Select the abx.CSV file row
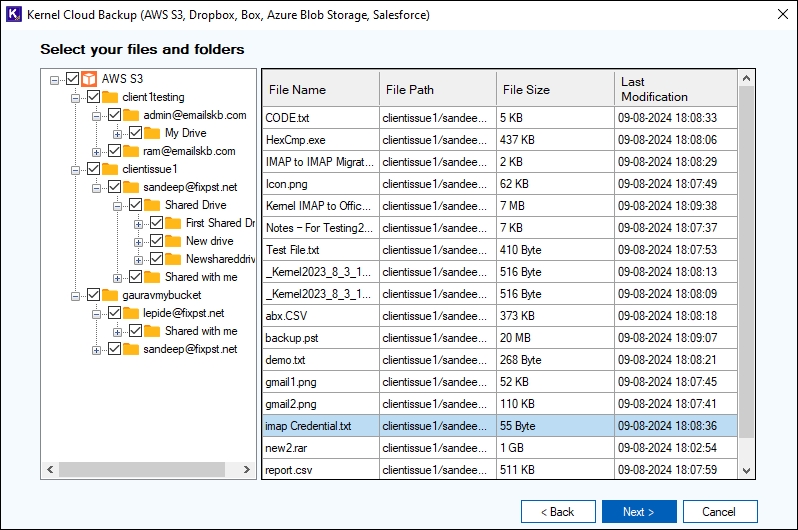The width and height of the screenshot is (798, 530). point(500,316)
